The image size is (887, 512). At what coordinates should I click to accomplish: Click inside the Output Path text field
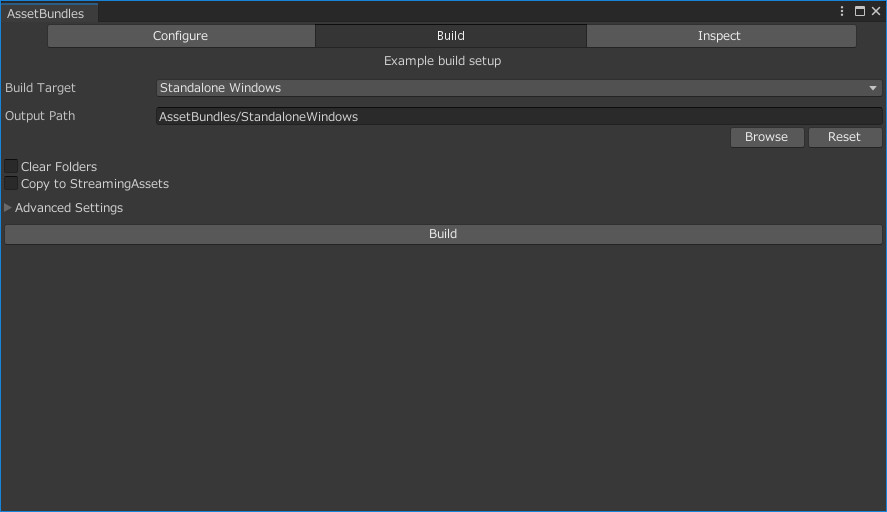[519, 117]
